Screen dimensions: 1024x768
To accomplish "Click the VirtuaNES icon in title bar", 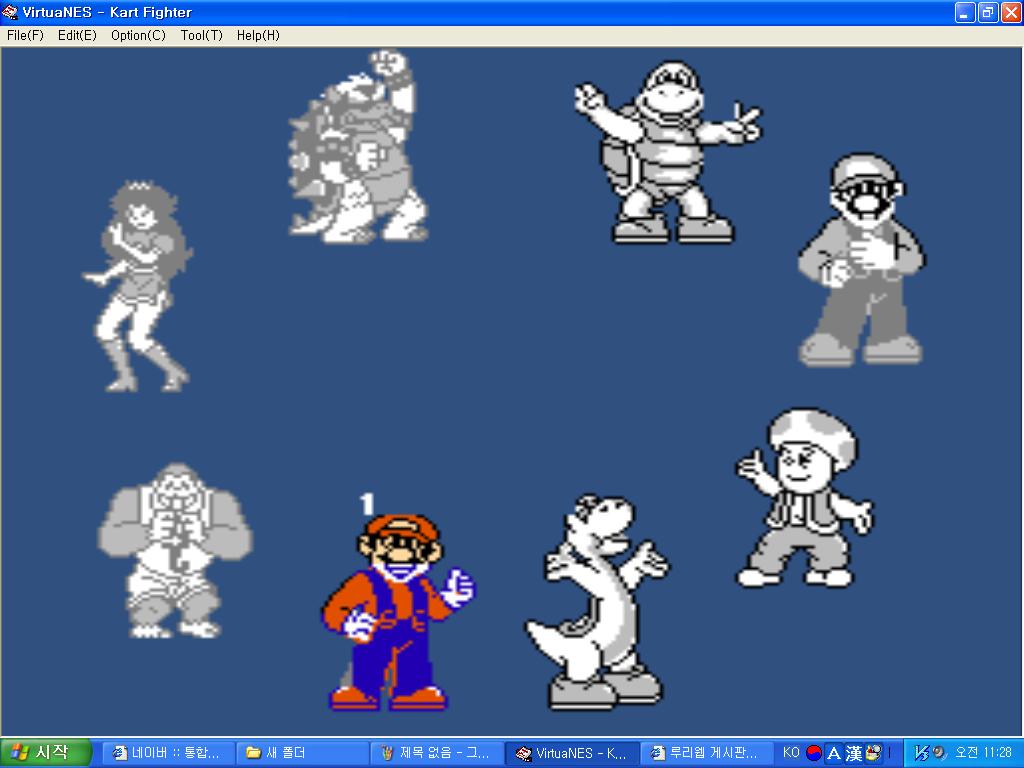I will 10,12.
